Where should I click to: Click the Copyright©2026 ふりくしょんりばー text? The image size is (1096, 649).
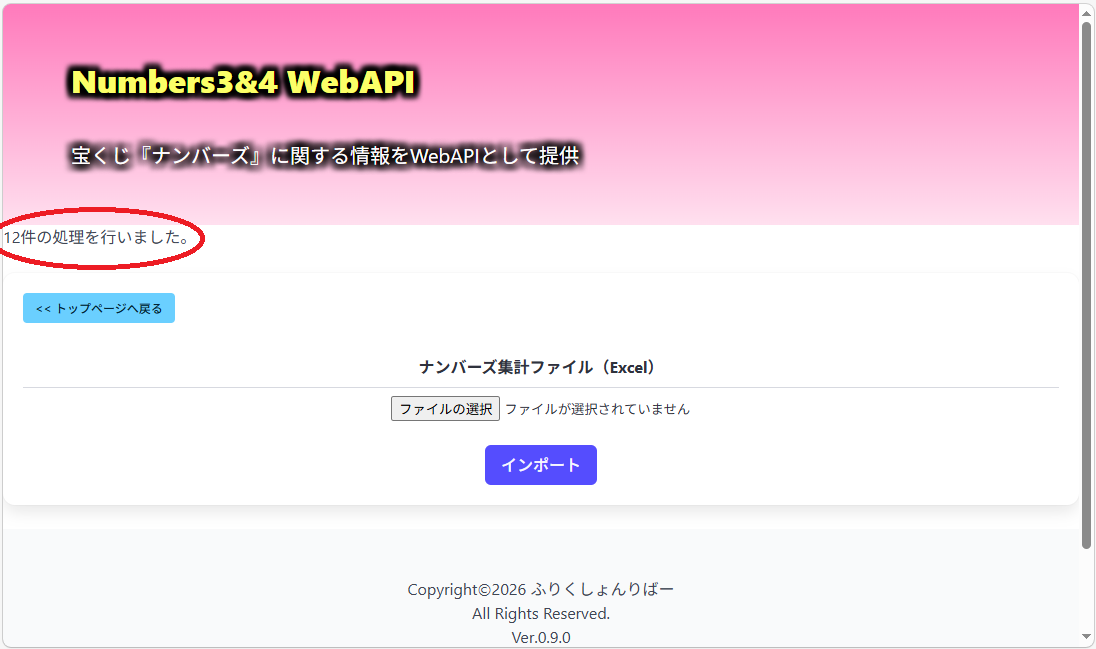point(540,590)
